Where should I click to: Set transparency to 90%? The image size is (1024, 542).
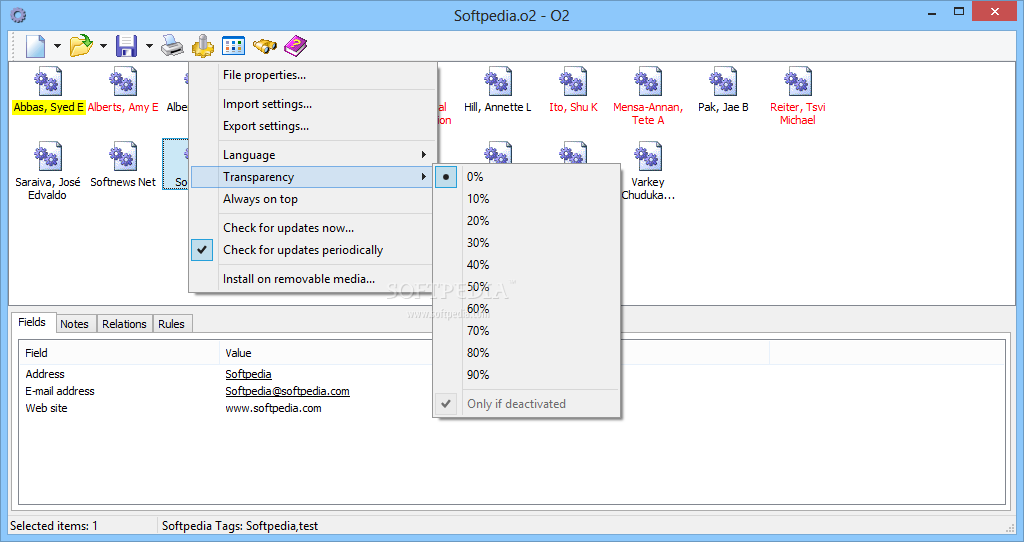[x=526, y=375]
